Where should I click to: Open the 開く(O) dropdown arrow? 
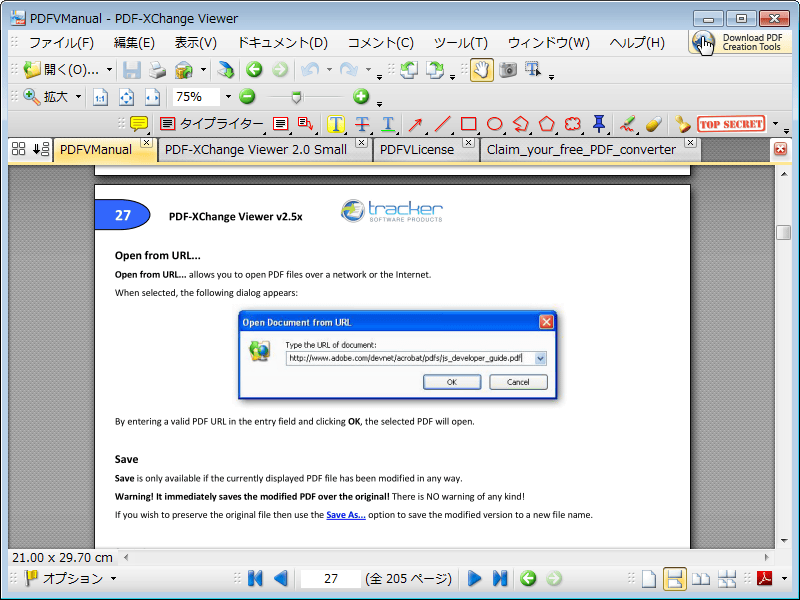109,70
